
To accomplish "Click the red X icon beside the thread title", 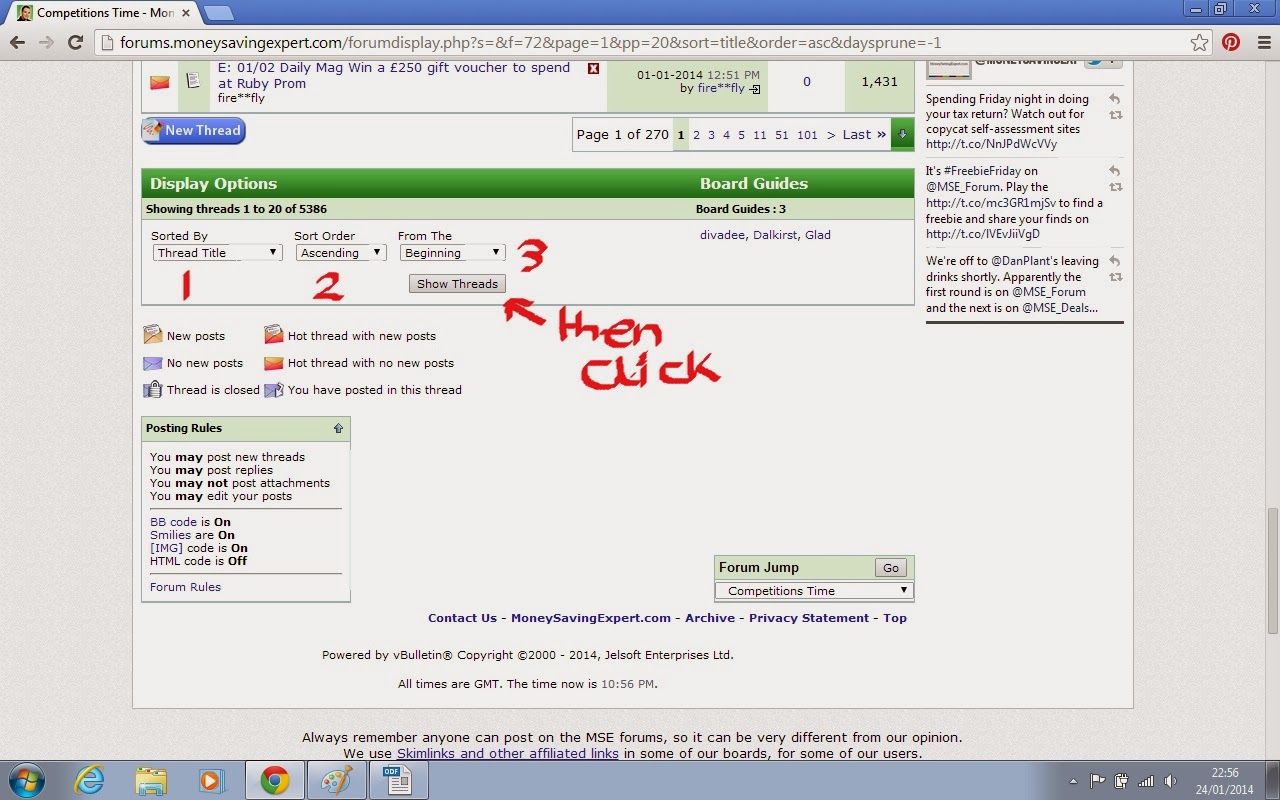I will (x=593, y=68).
